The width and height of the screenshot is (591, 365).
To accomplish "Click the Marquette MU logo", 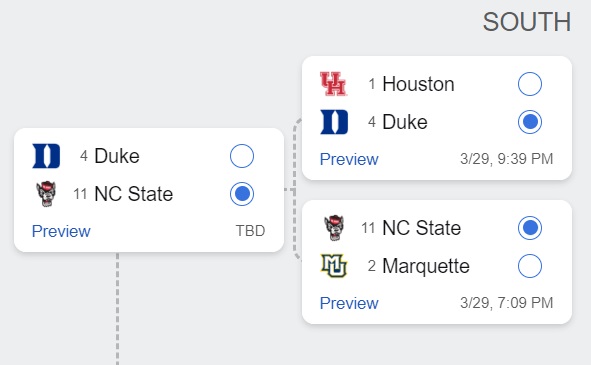I will tap(334, 266).
